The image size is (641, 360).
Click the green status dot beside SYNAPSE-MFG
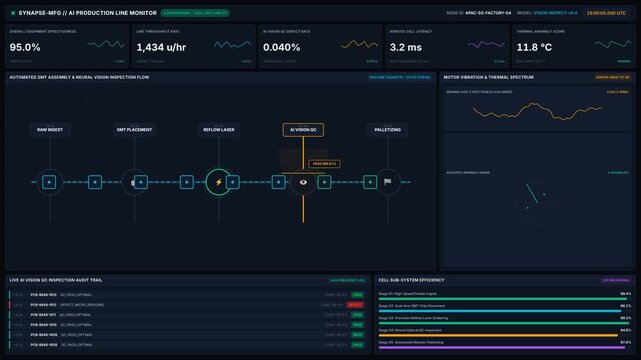coord(13,13)
